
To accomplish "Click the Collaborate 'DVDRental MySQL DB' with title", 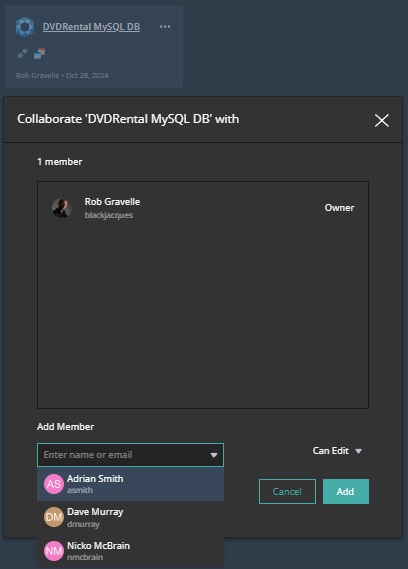I will pos(128,119).
